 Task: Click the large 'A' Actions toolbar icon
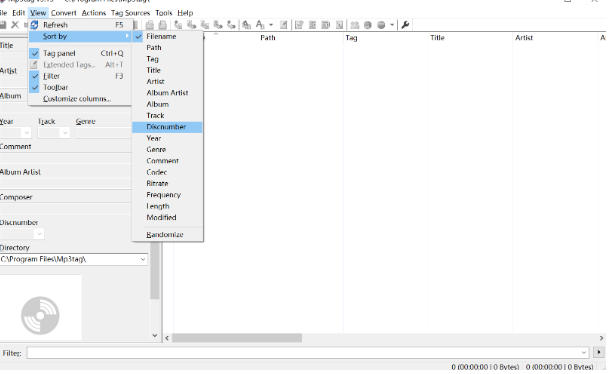click(x=260, y=25)
